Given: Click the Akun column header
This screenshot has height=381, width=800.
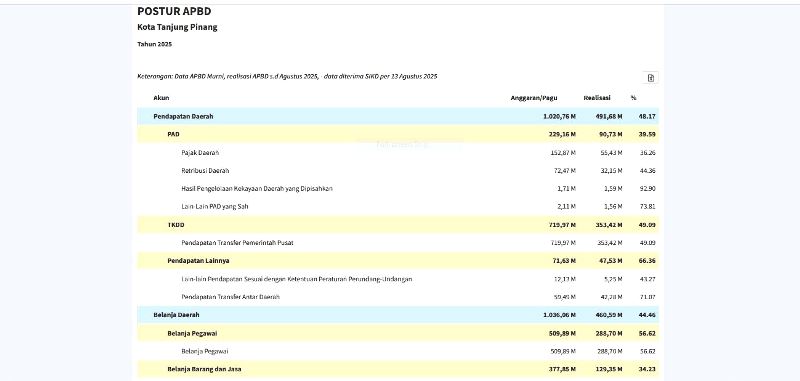Looking at the screenshot, I should pos(161,98).
